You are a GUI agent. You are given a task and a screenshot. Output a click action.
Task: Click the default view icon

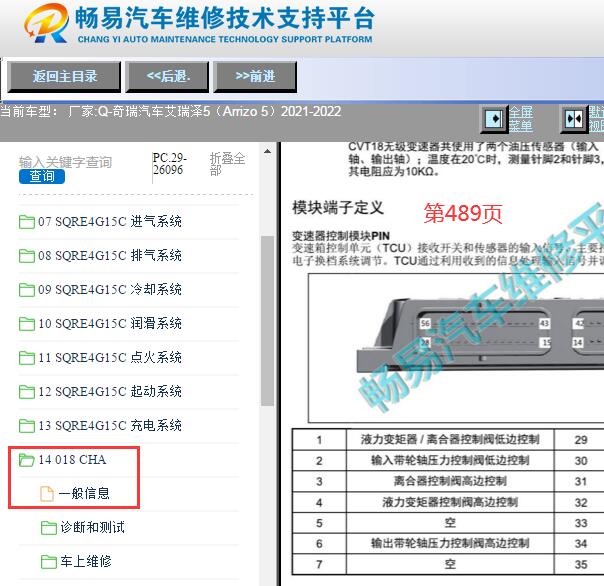point(574,119)
